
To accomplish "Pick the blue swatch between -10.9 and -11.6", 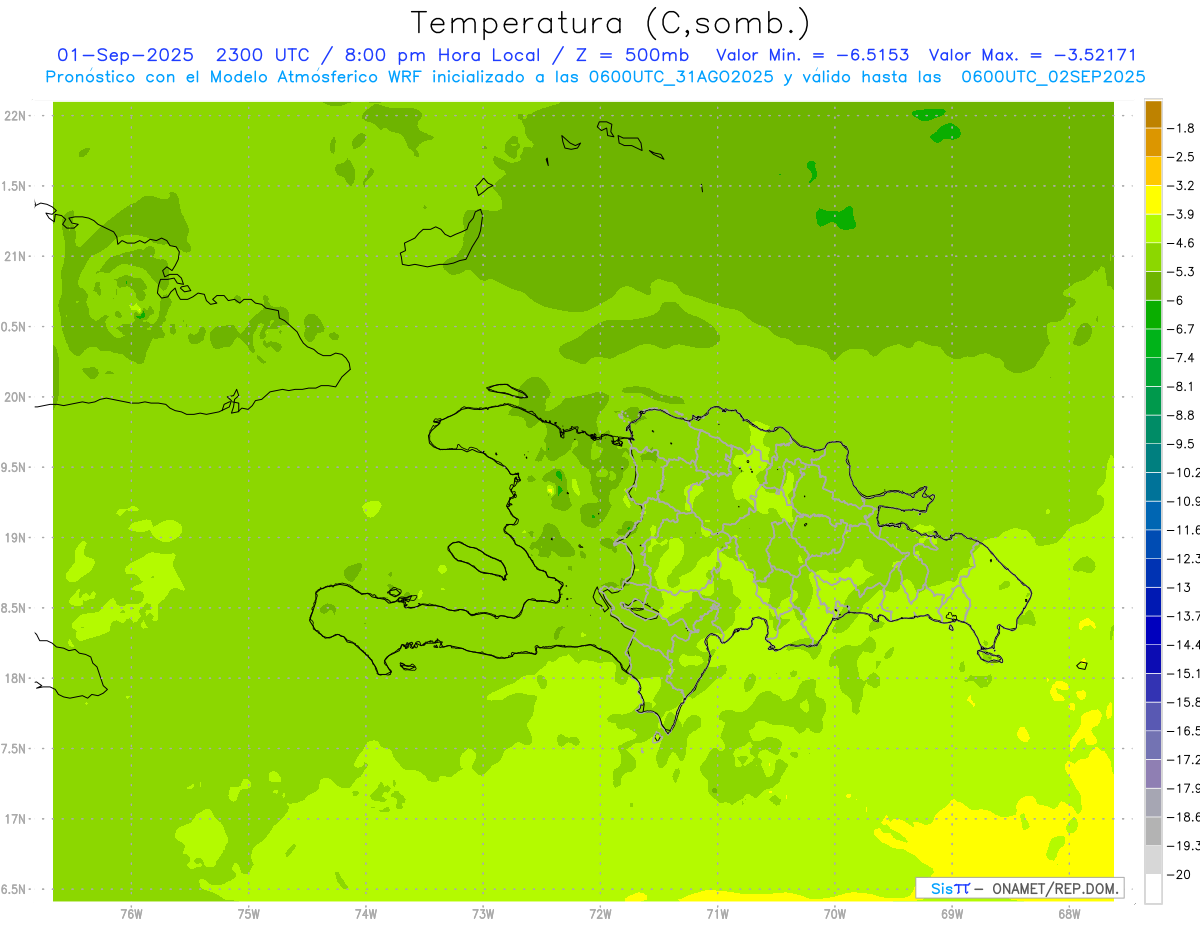I will 1153,515.
